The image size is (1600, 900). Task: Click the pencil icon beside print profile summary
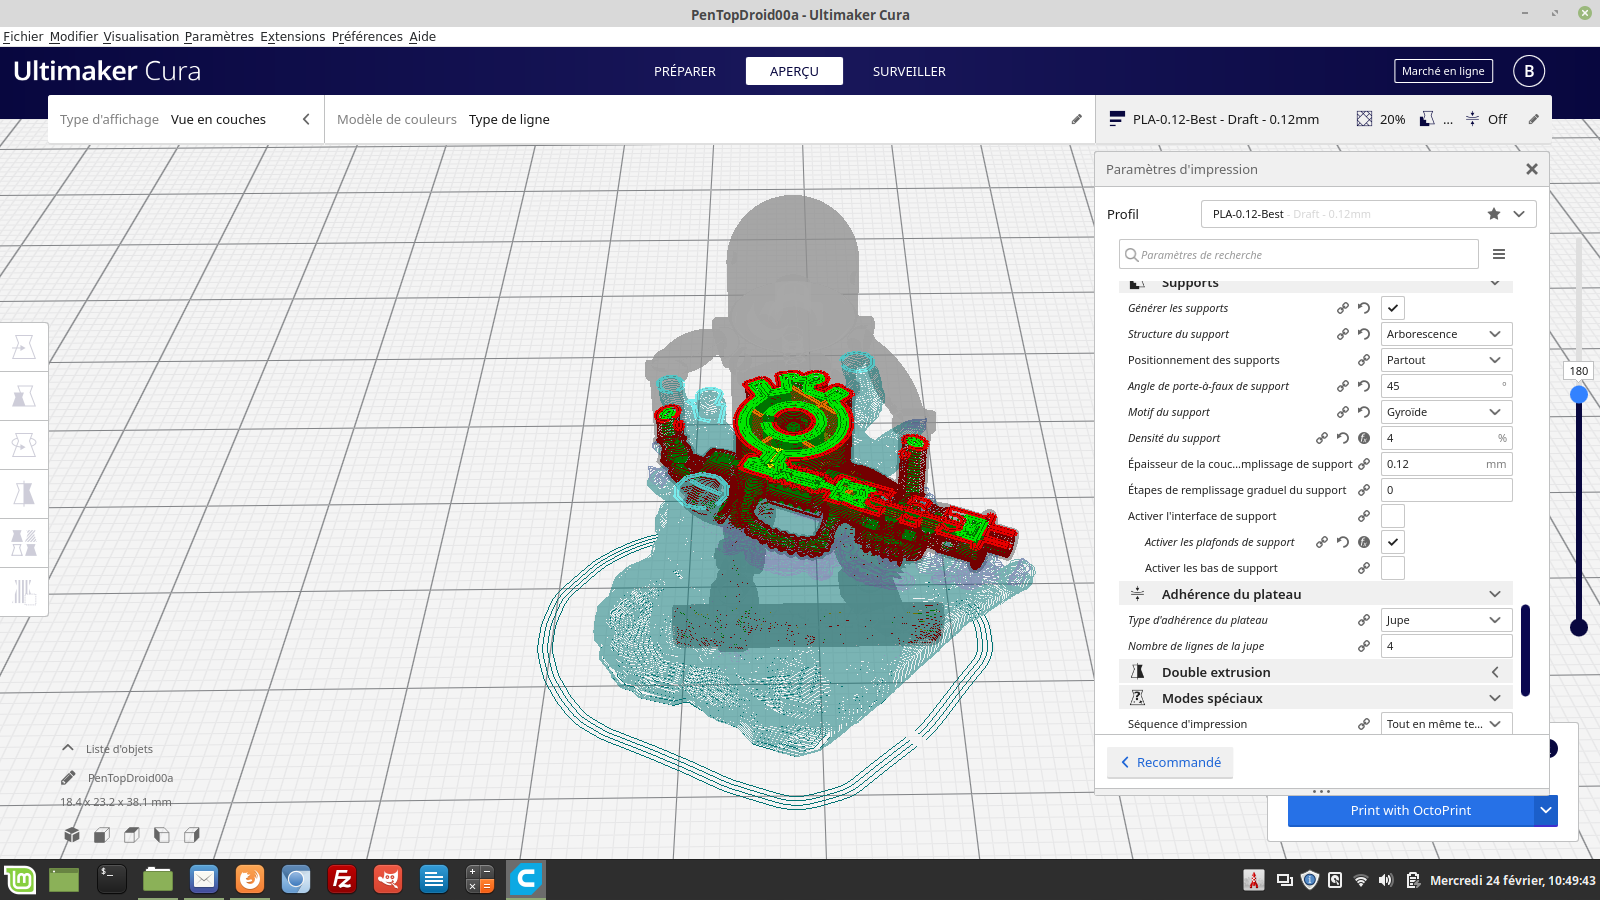coord(1534,119)
